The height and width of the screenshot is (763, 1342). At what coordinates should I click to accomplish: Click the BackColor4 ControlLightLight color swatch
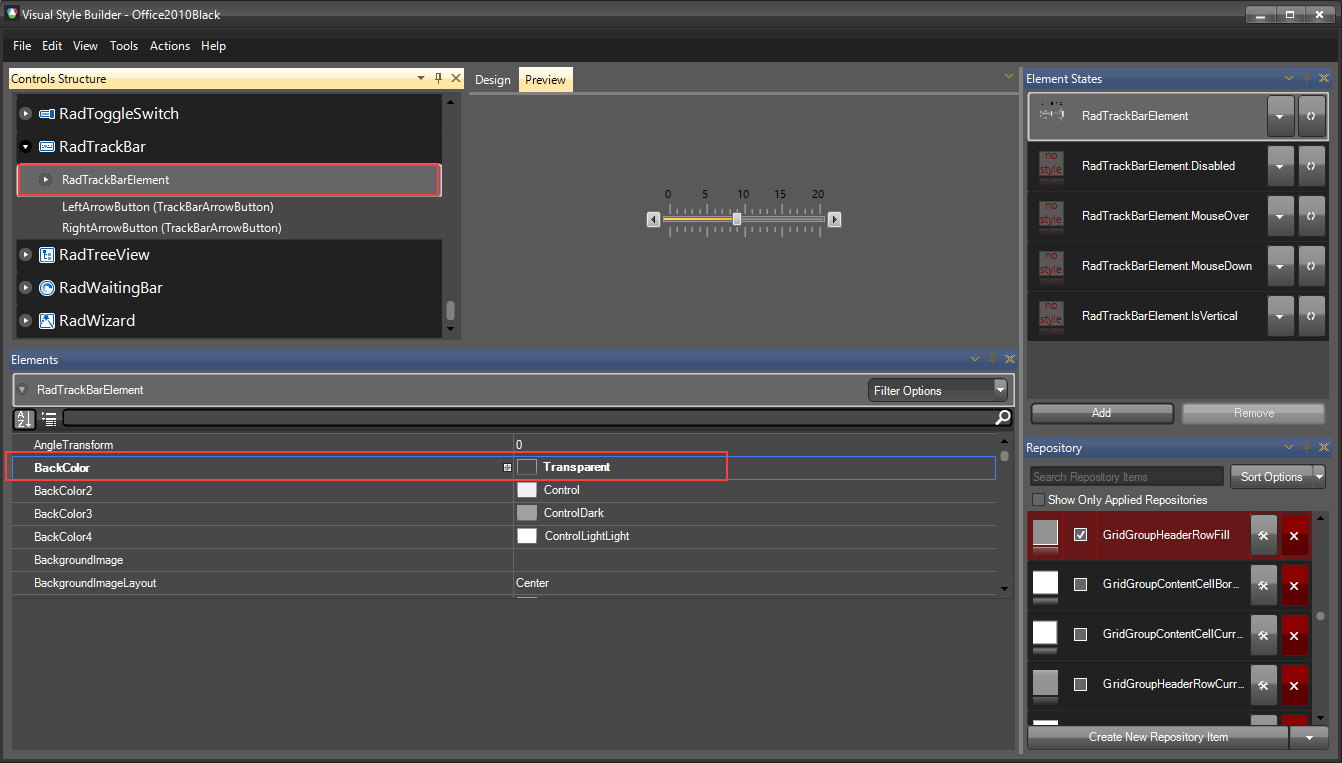pyautogui.click(x=527, y=536)
